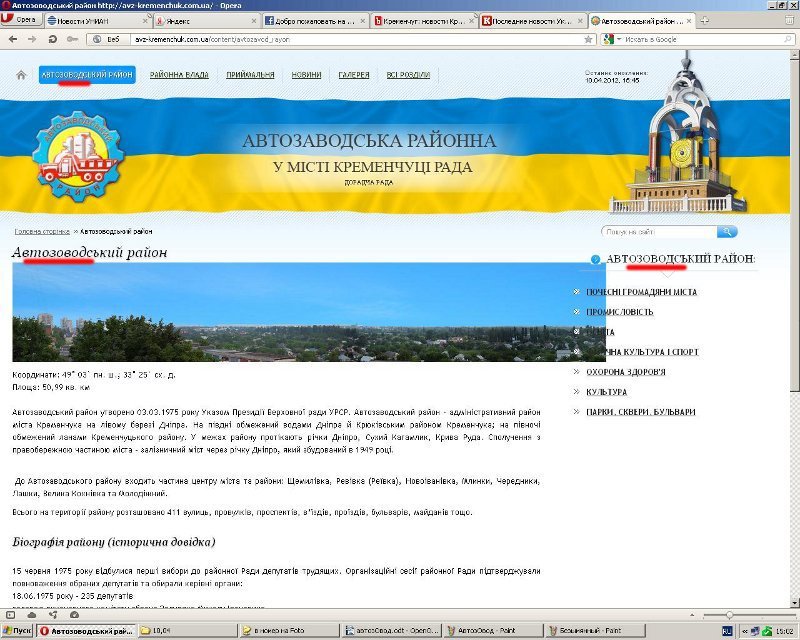Click the ПАРКИ, СКВЕРИ, БУЛЬВАРИ link
This screenshot has height=640, width=800.
641,412
